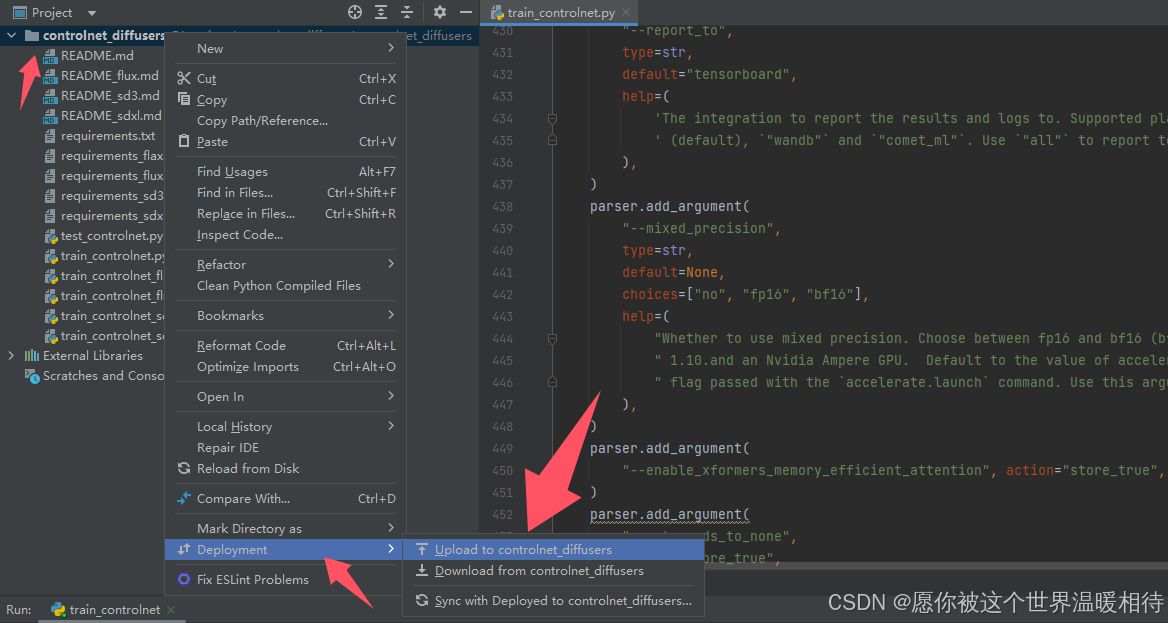
Task: Click the Expand All icon in Project toolbar
Action: pyautogui.click(x=381, y=12)
